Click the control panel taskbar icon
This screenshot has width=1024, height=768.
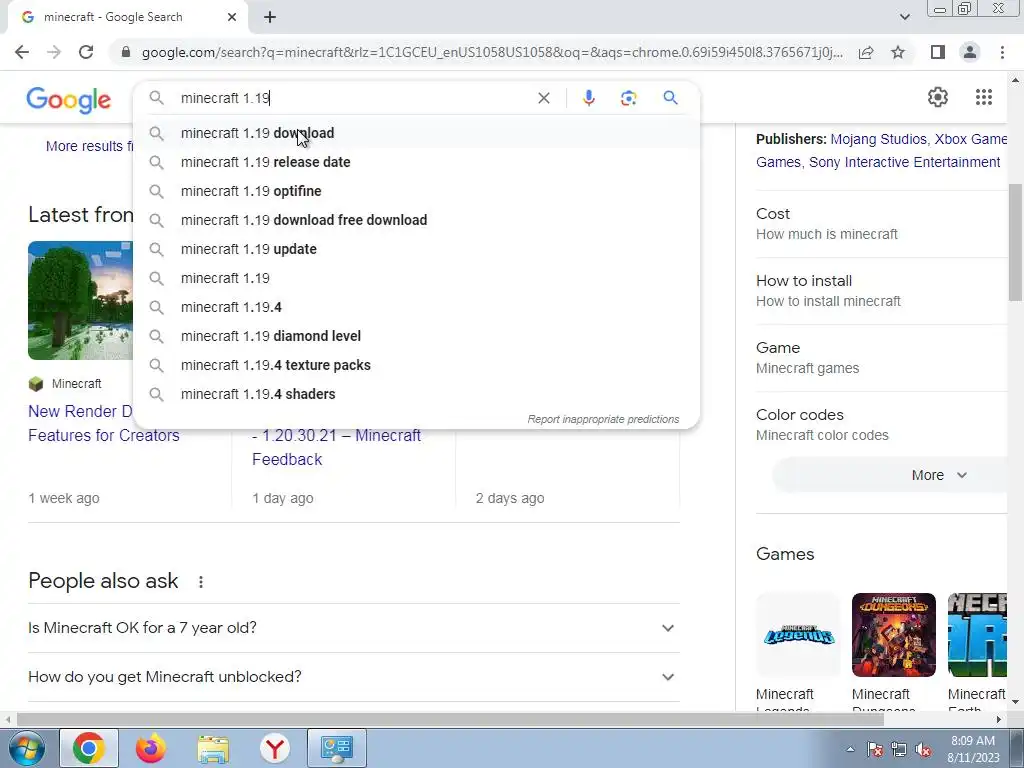pyautogui.click(x=336, y=748)
